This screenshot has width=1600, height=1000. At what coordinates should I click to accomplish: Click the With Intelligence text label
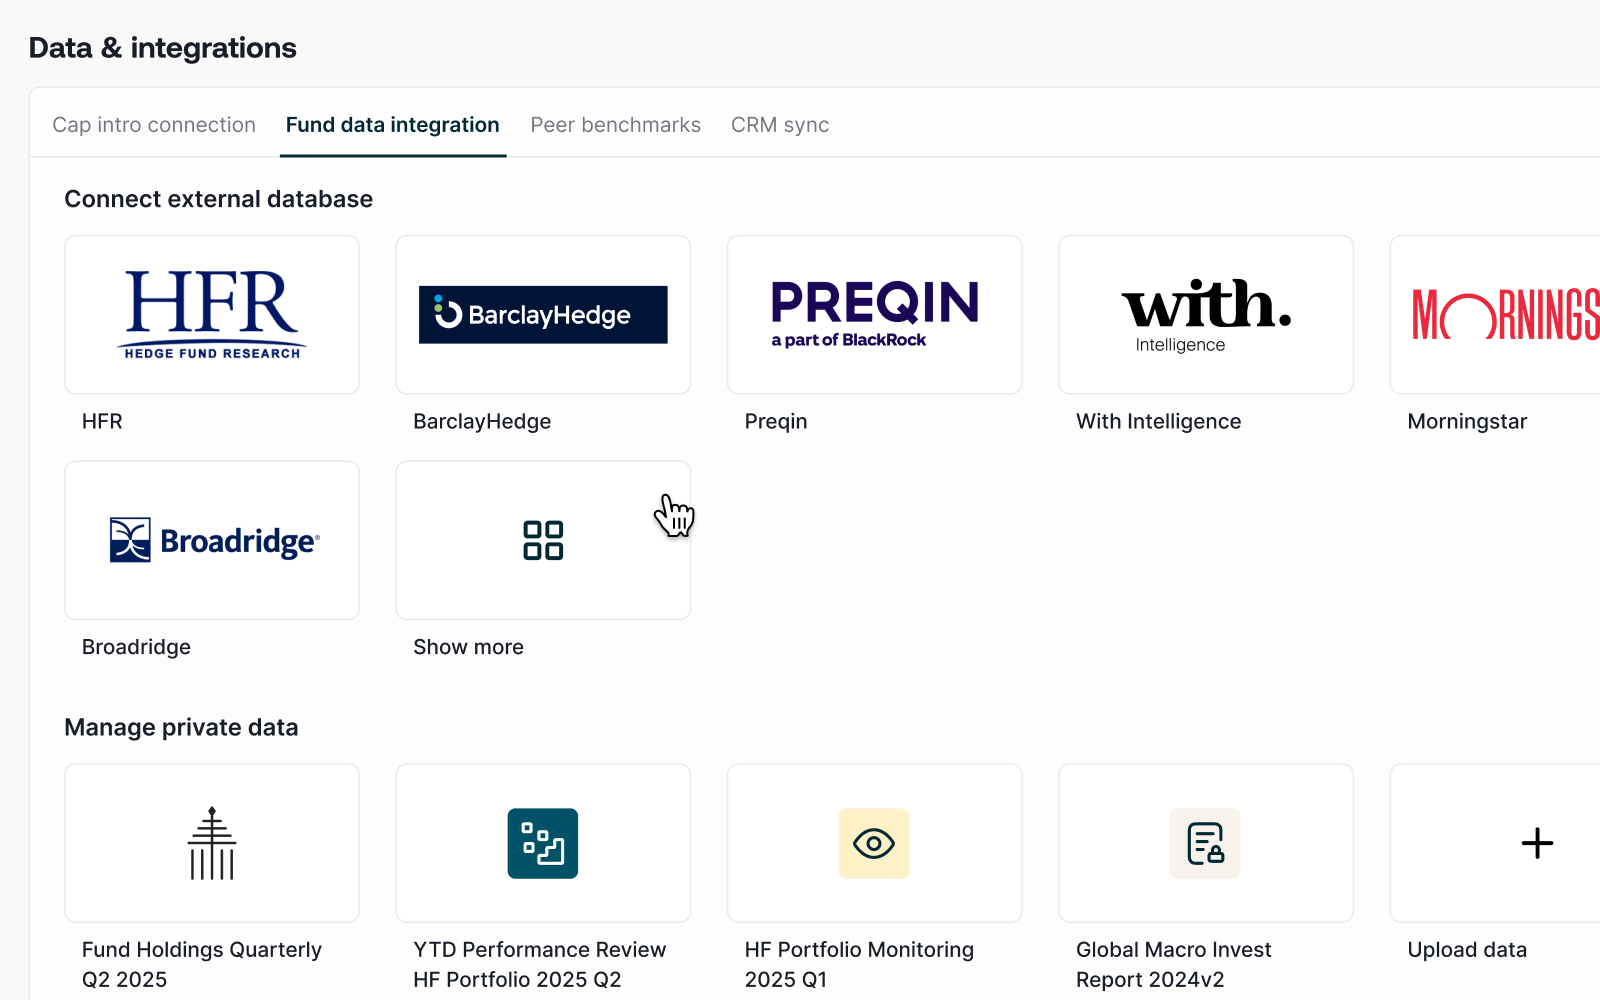tap(1158, 422)
